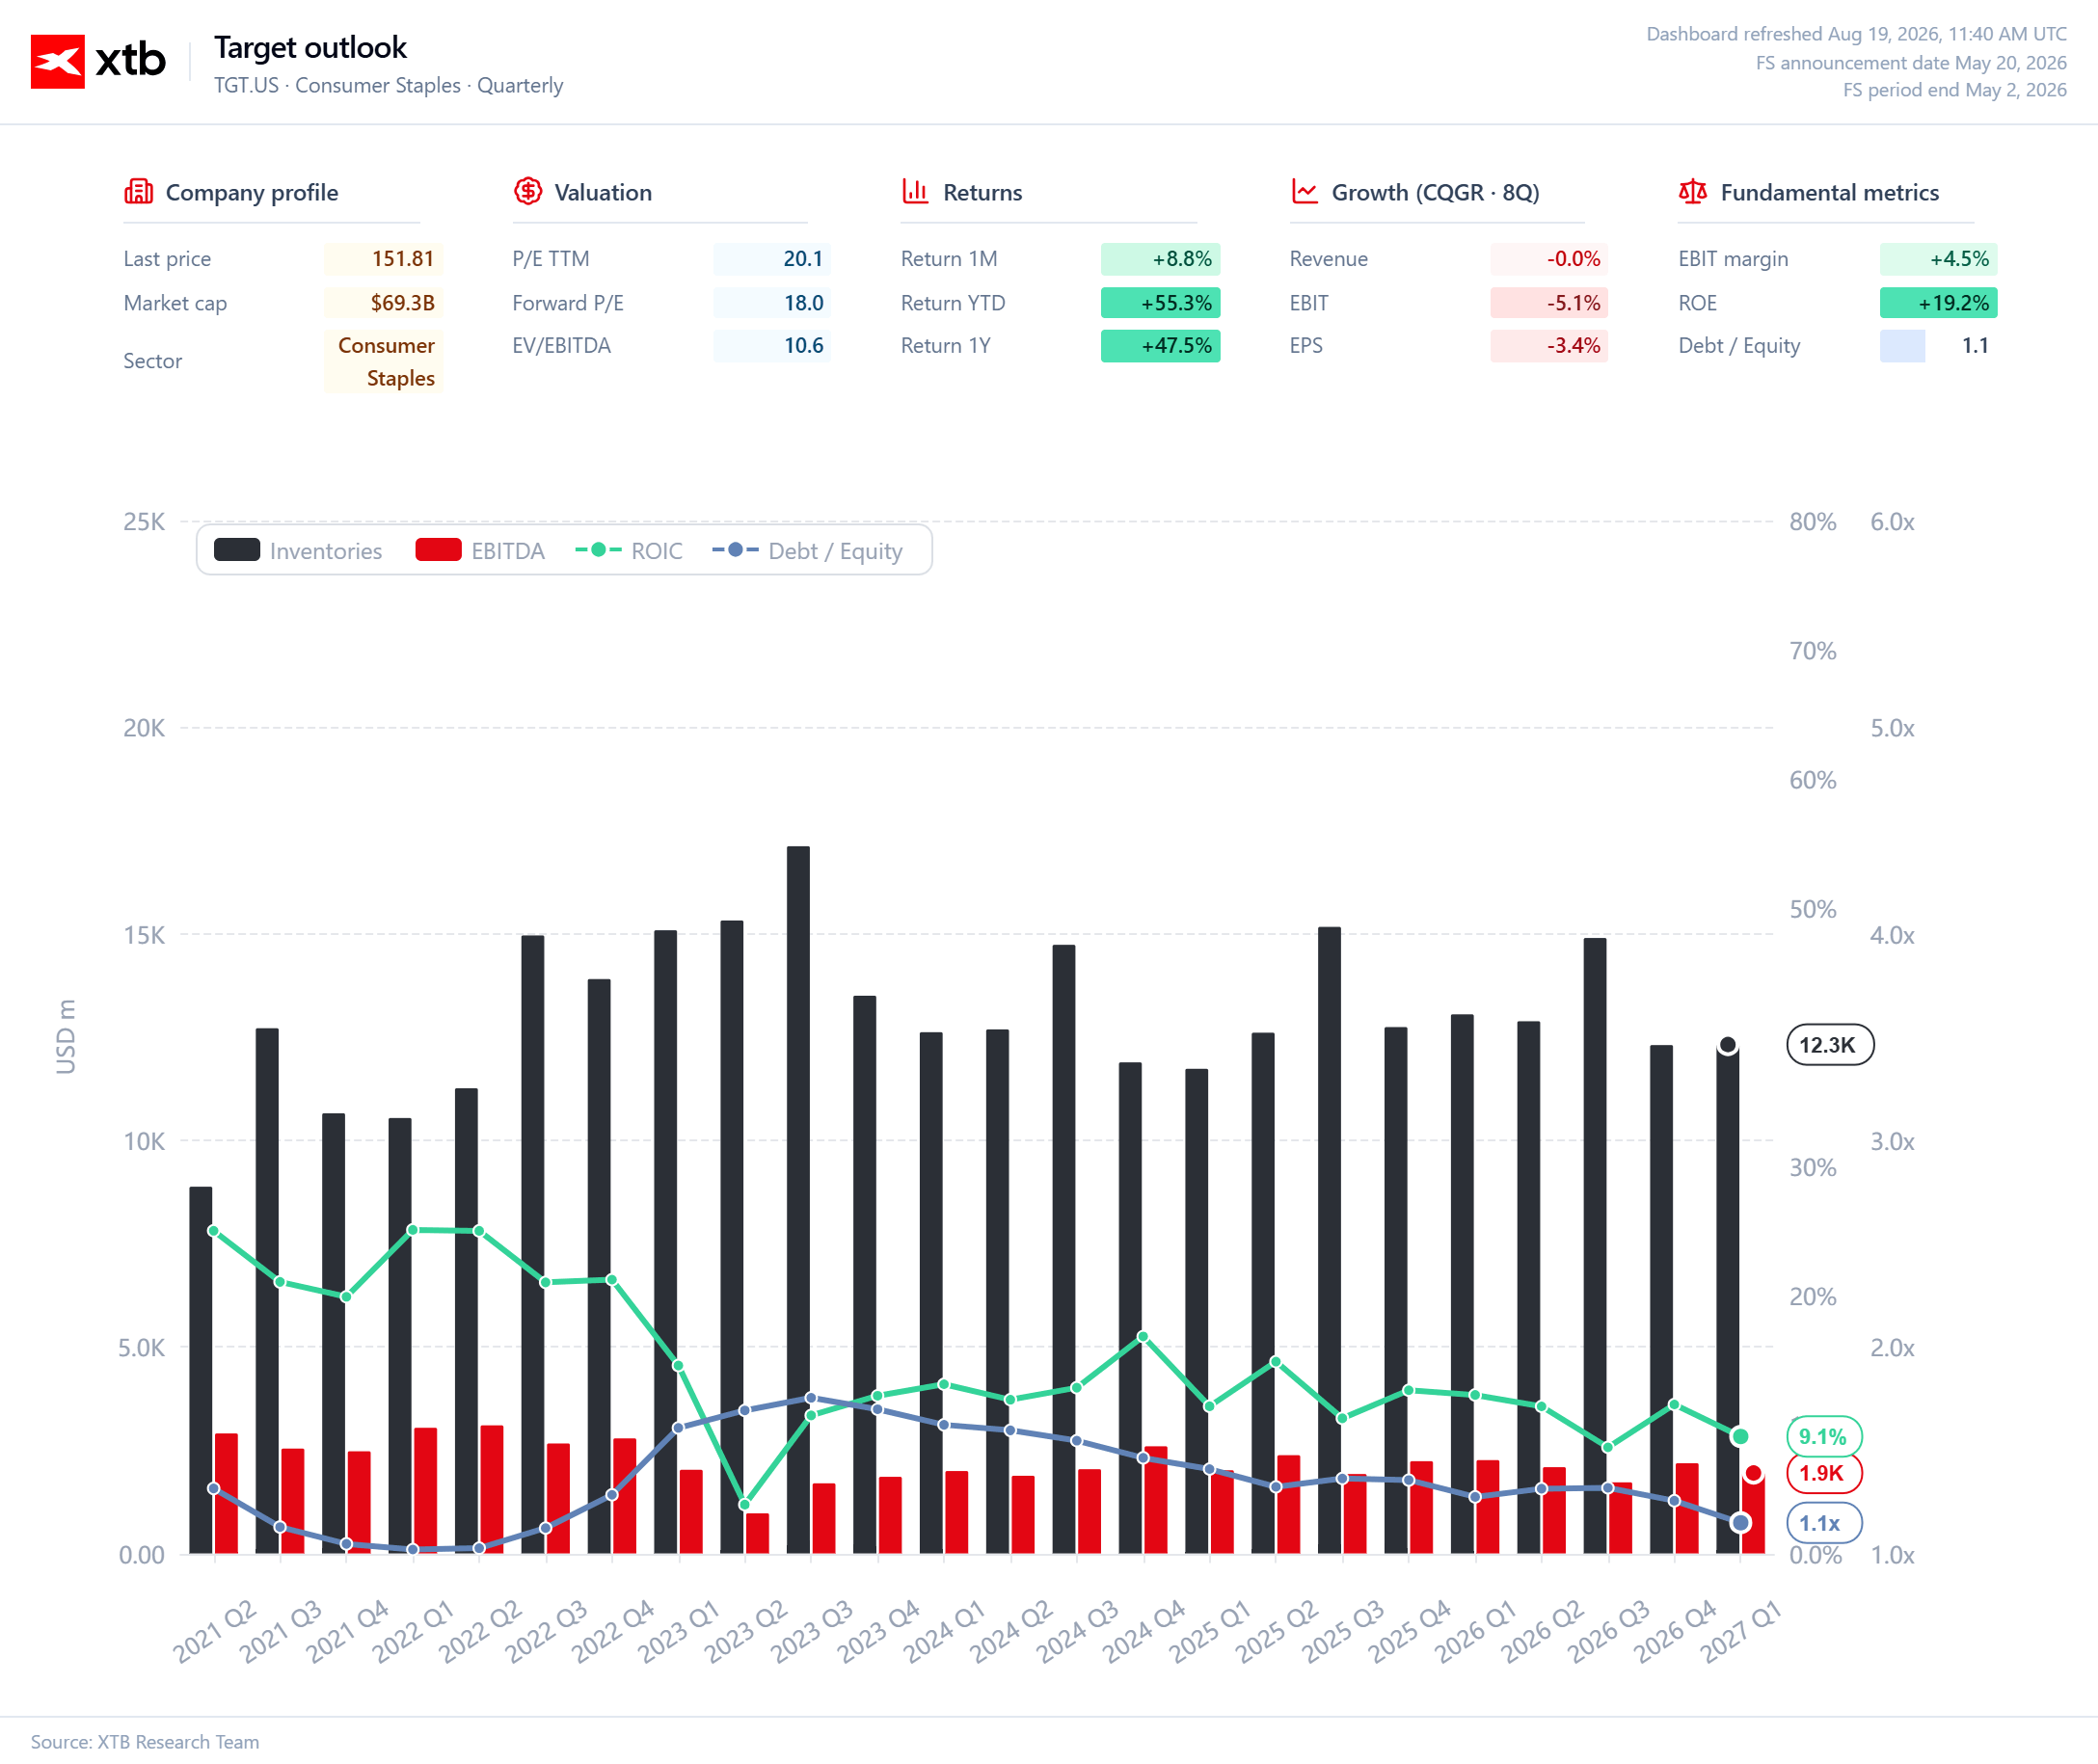
Task: Toggle the Inventories legend series
Action: 298,551
